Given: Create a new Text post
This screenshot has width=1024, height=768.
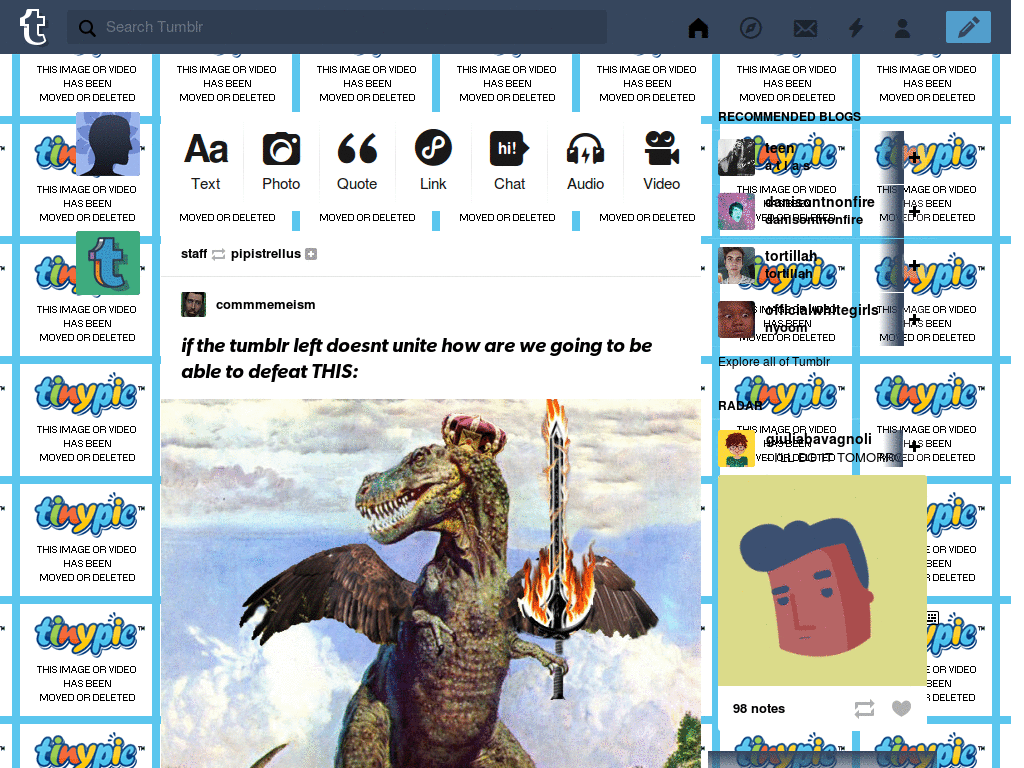Looking at the screenshot, I should pyautogui.click(x=206, y=161).
